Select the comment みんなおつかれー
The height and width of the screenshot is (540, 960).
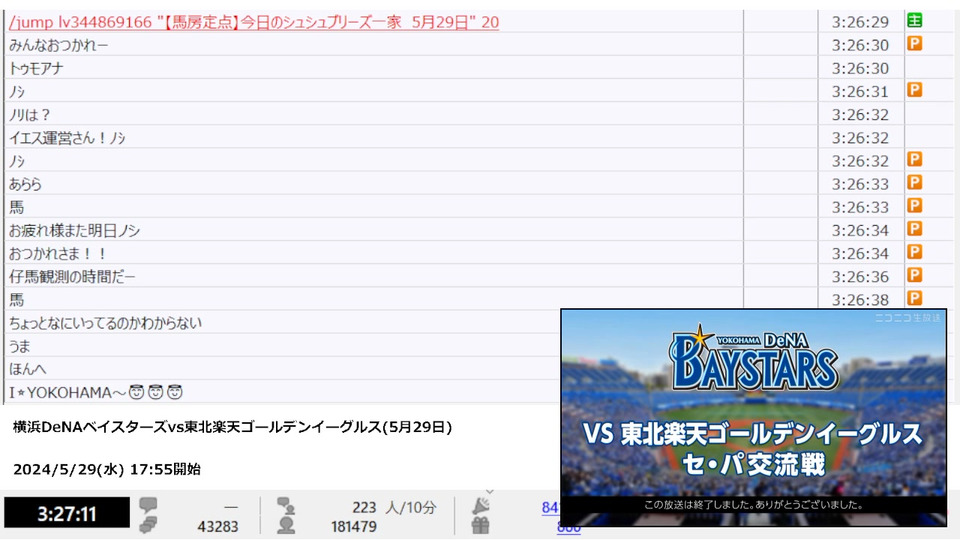click(x=59, y=45)
